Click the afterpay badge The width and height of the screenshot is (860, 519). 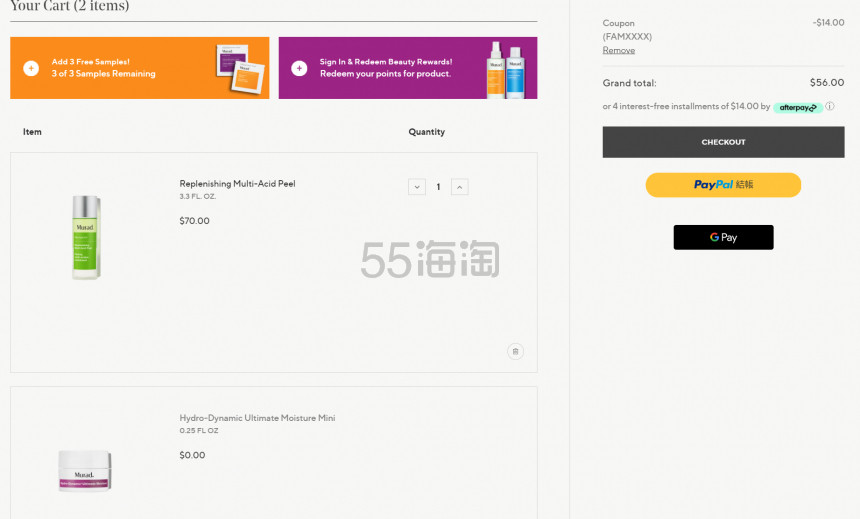798,108
